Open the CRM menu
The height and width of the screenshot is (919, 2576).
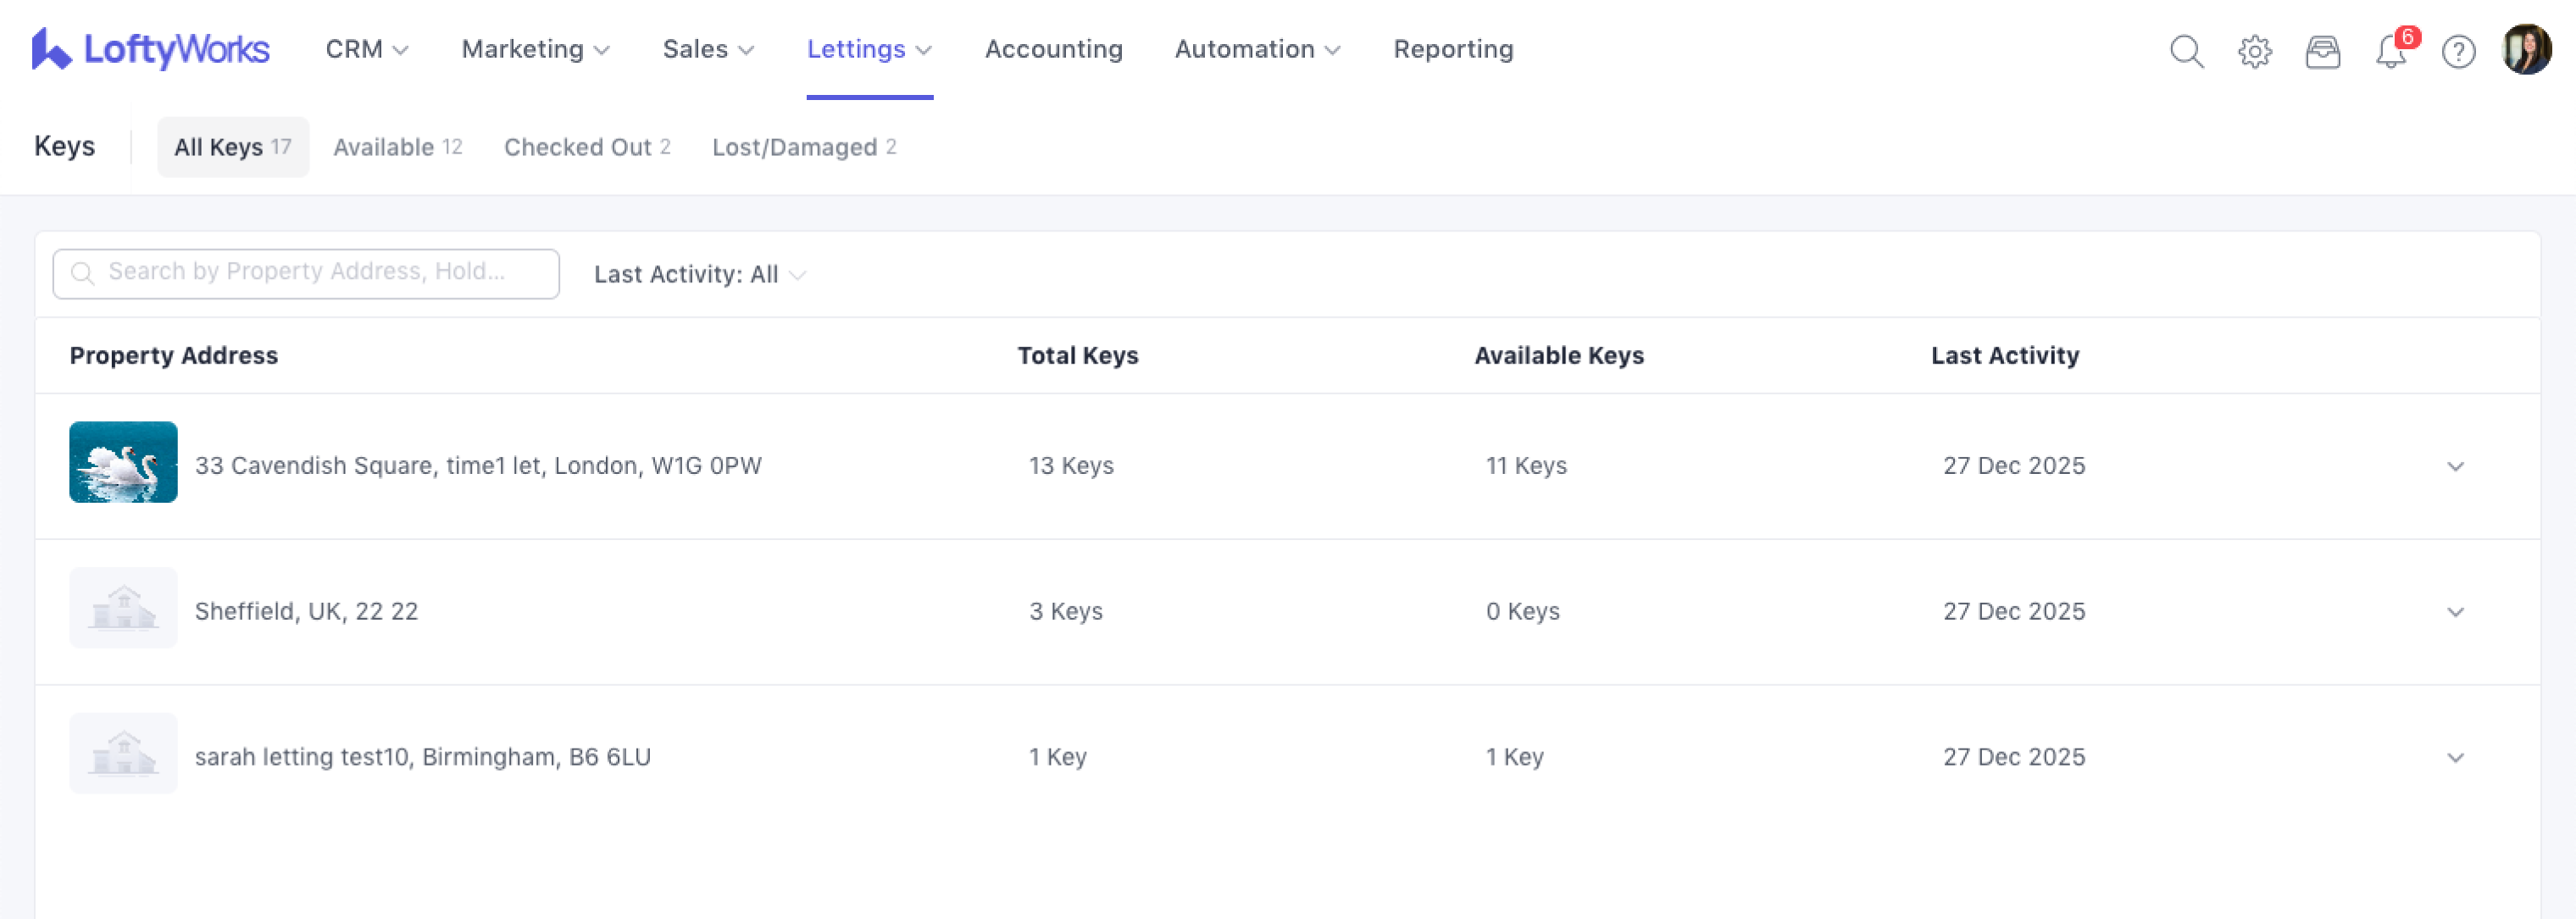pos(366,49)
